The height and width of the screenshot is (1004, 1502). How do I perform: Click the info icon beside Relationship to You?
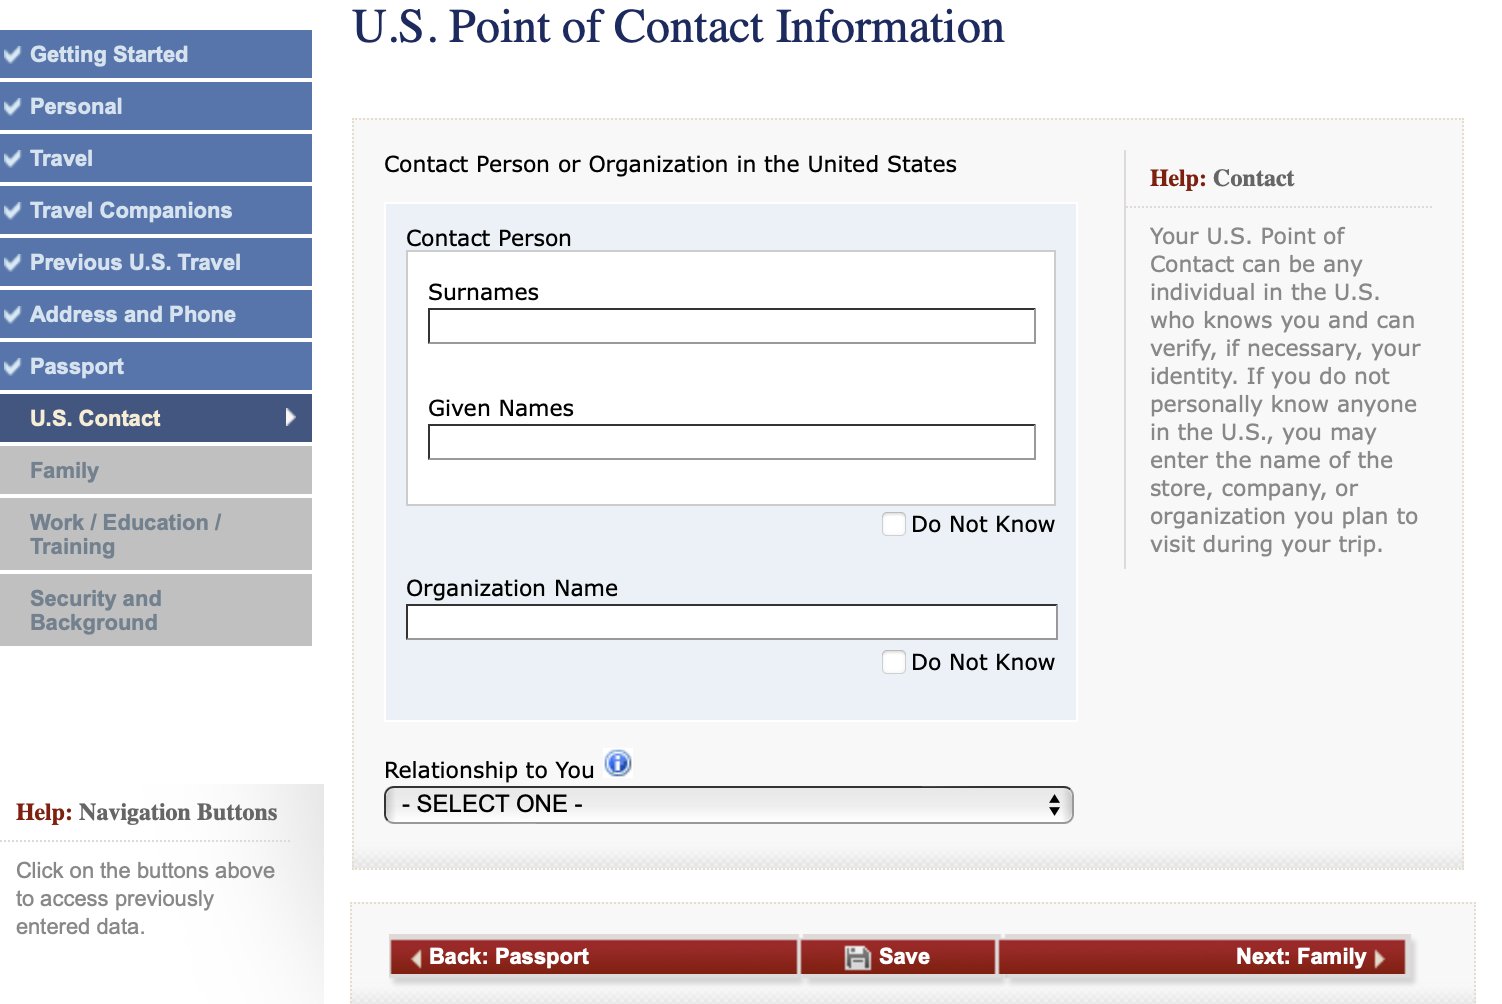pyautogui.click(x=619, y=763)
